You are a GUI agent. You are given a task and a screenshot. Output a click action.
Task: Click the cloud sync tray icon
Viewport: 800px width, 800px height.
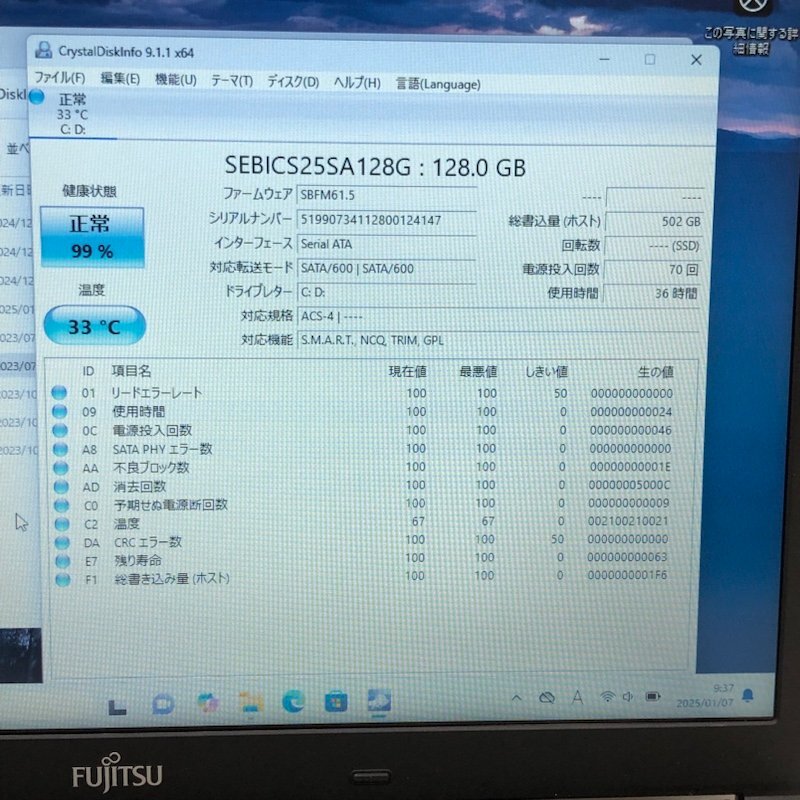[x=546, y=697]
